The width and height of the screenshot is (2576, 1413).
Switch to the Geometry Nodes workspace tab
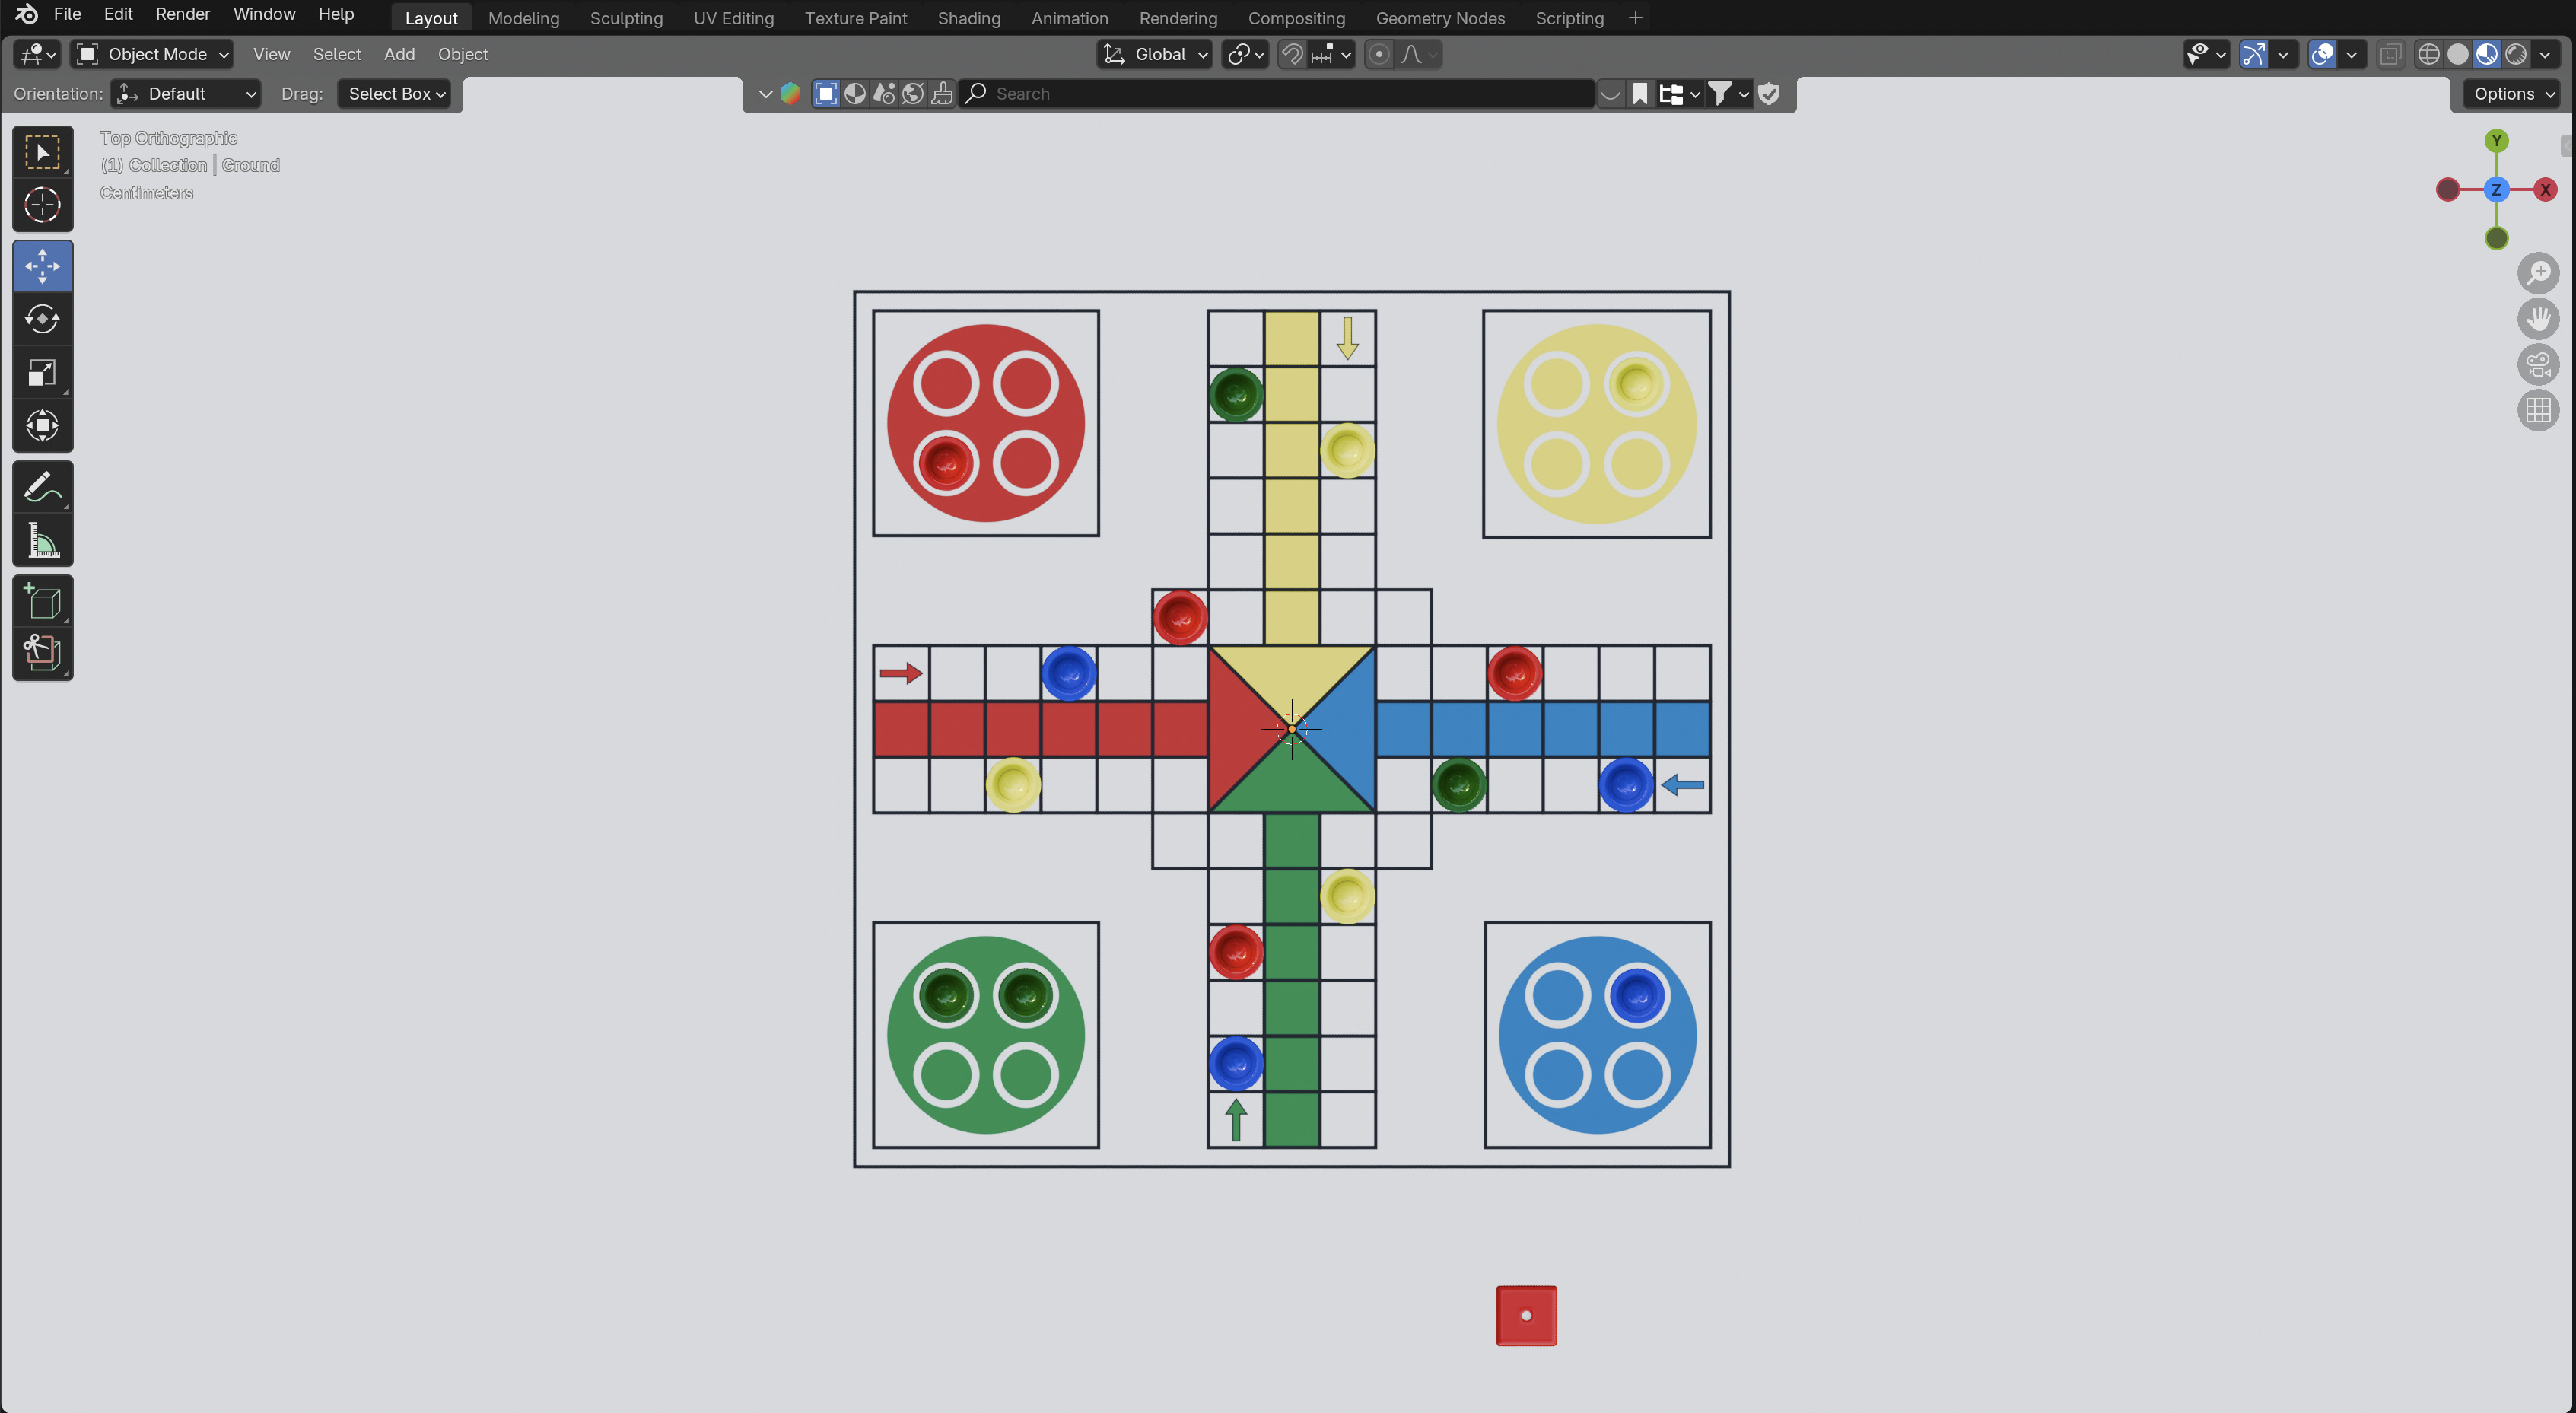coord(1440,18)
